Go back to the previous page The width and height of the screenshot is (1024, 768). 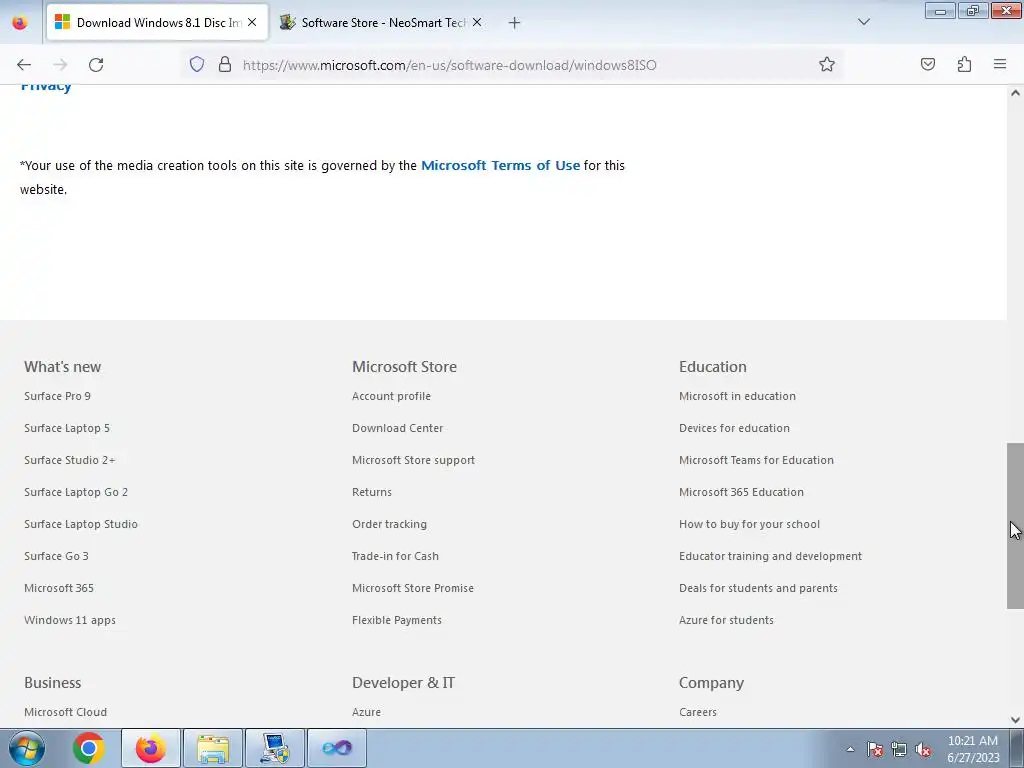click(24, 65)
